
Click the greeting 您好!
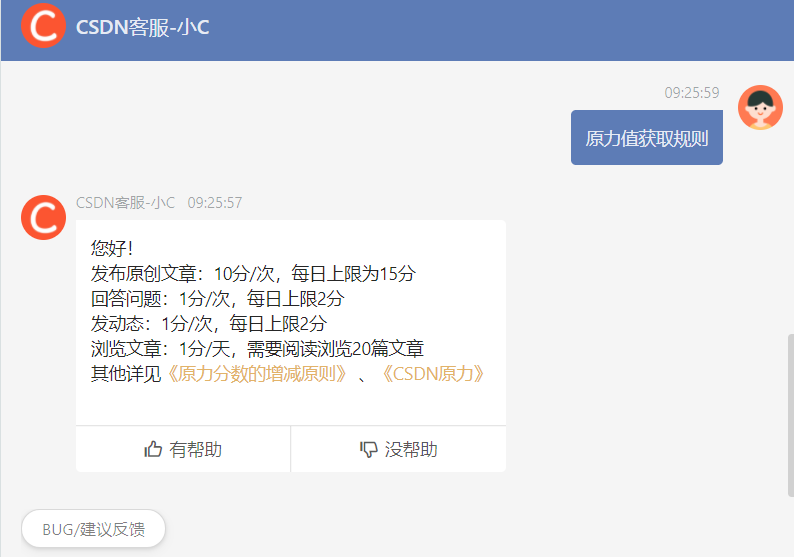[112, 249]
